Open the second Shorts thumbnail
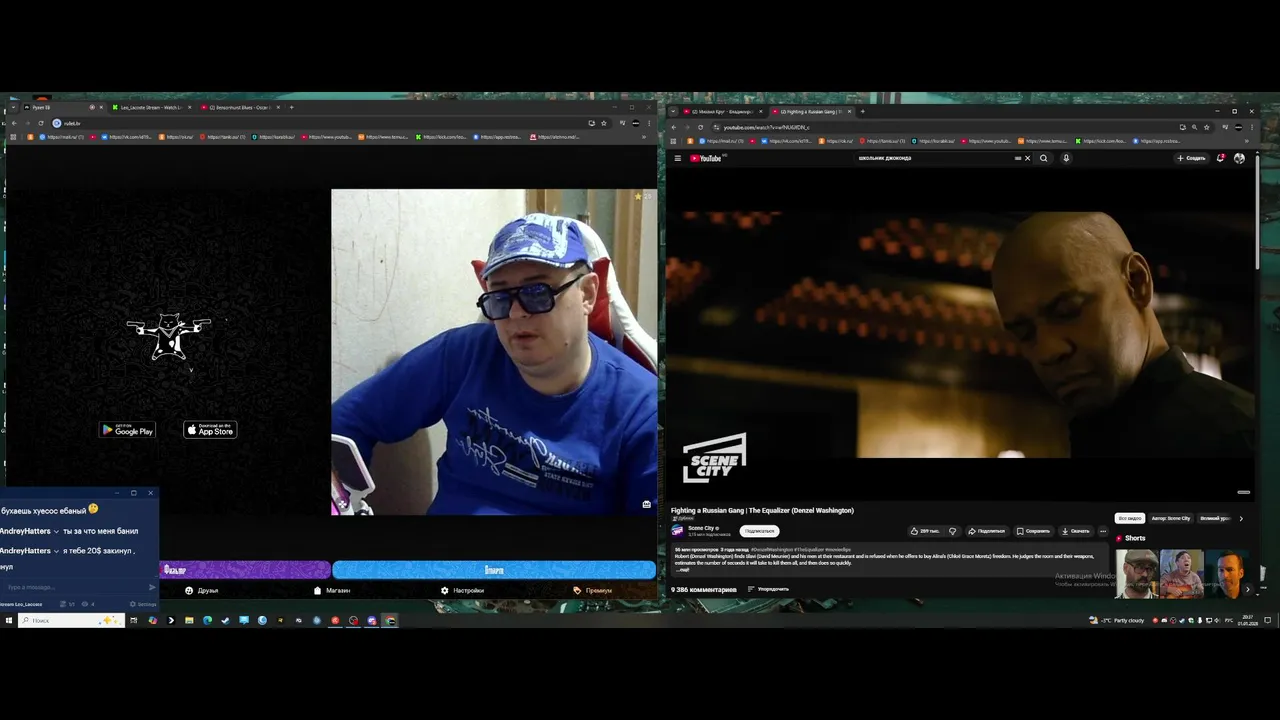The image size is (1280, 720). (1181, 573)
